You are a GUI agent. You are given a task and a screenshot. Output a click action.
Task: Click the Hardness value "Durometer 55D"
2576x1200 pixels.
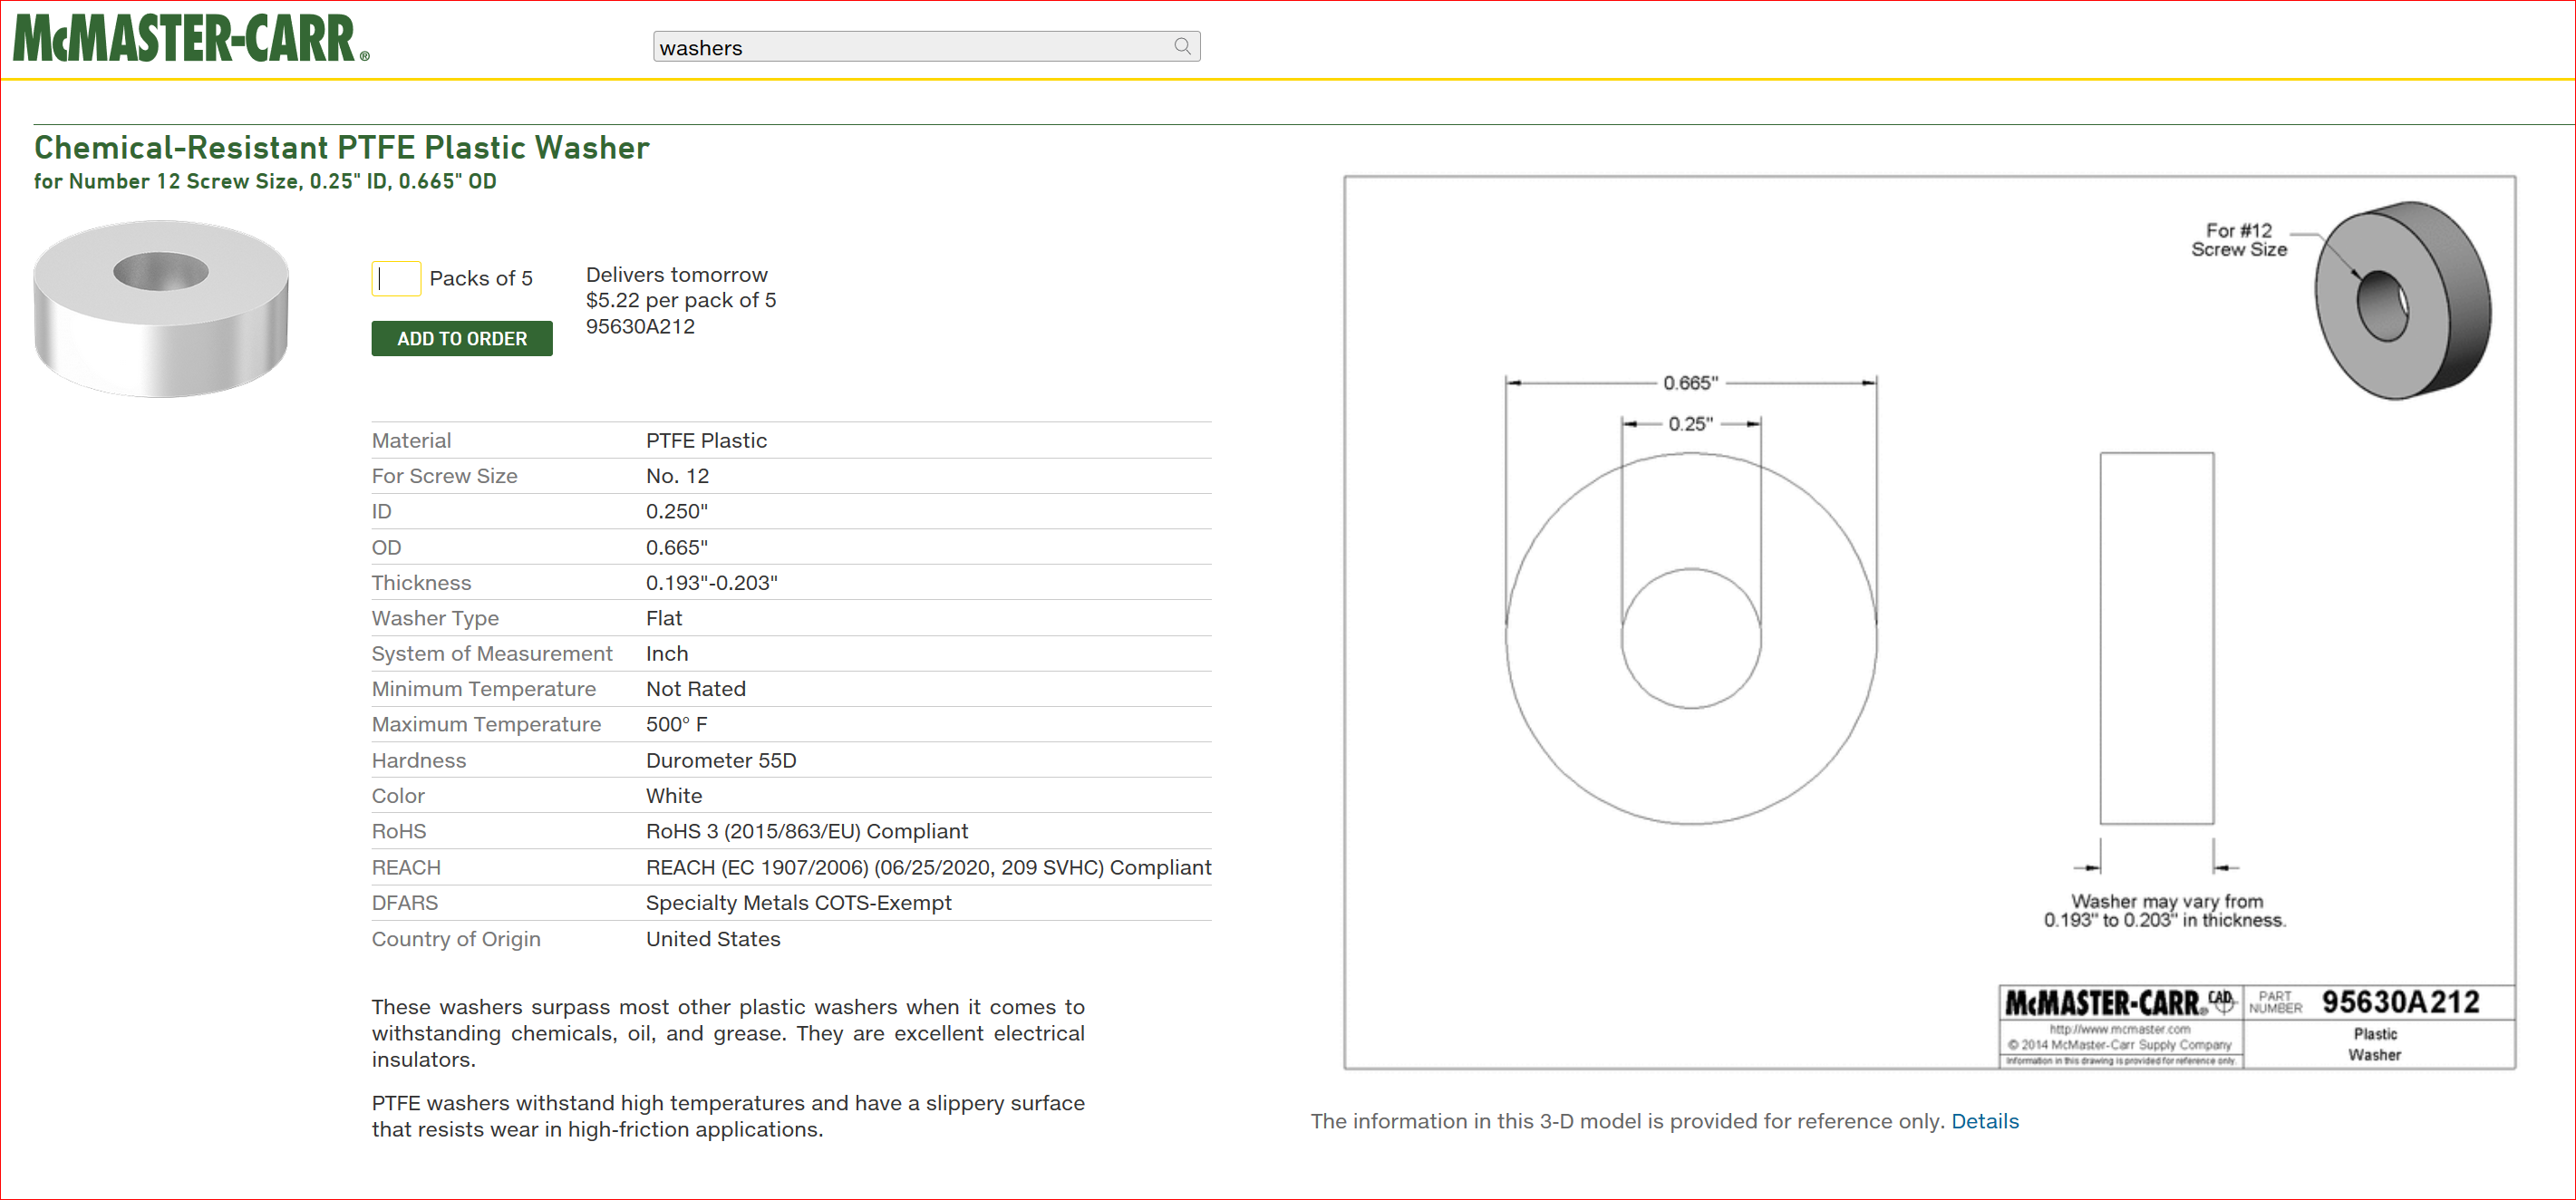click(x=721, y=760)
